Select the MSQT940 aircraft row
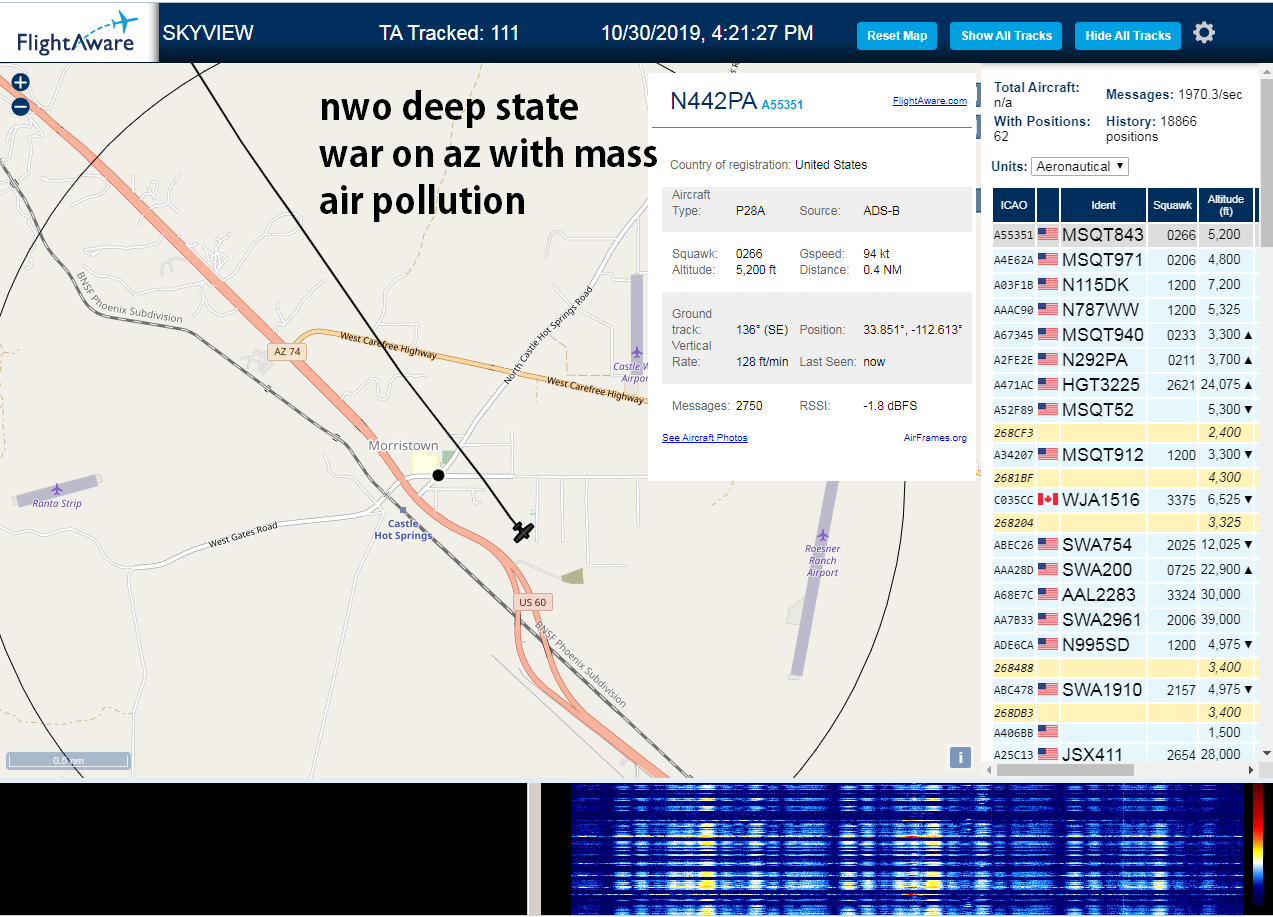 point(1125,335)
